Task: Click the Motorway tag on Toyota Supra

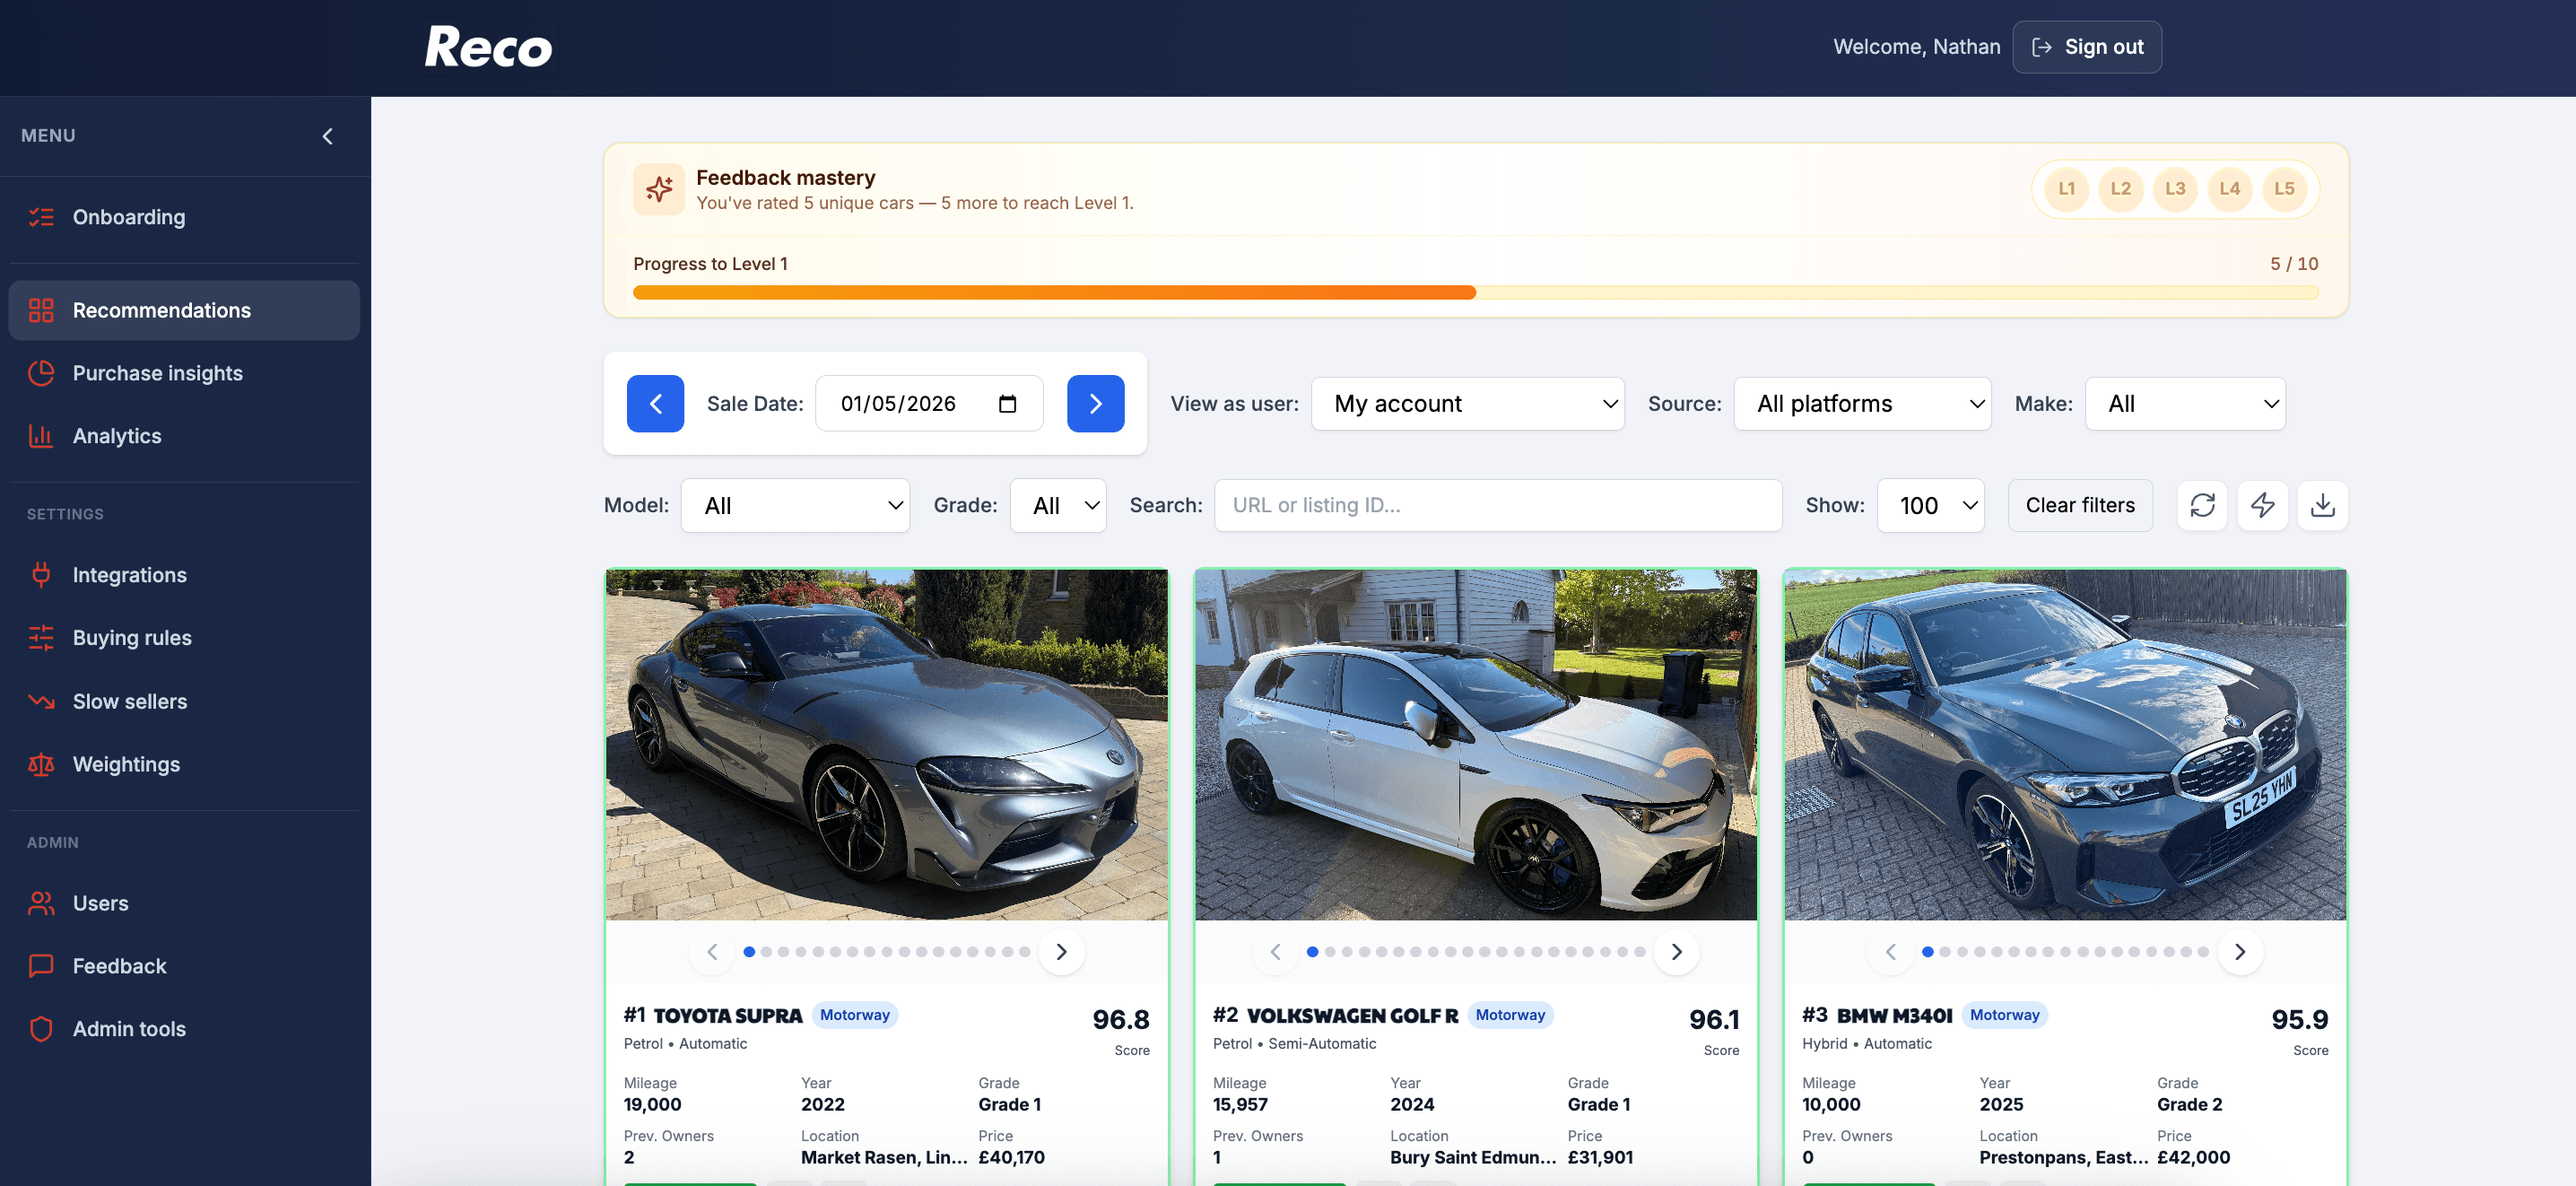Action: [x=855, y=1015]
